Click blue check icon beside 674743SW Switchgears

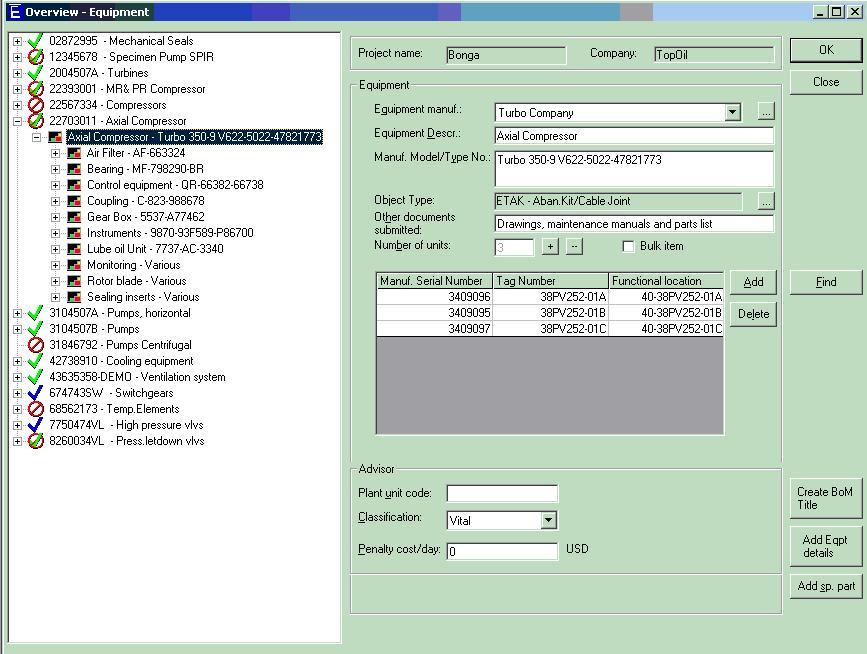tap(35, 393)
